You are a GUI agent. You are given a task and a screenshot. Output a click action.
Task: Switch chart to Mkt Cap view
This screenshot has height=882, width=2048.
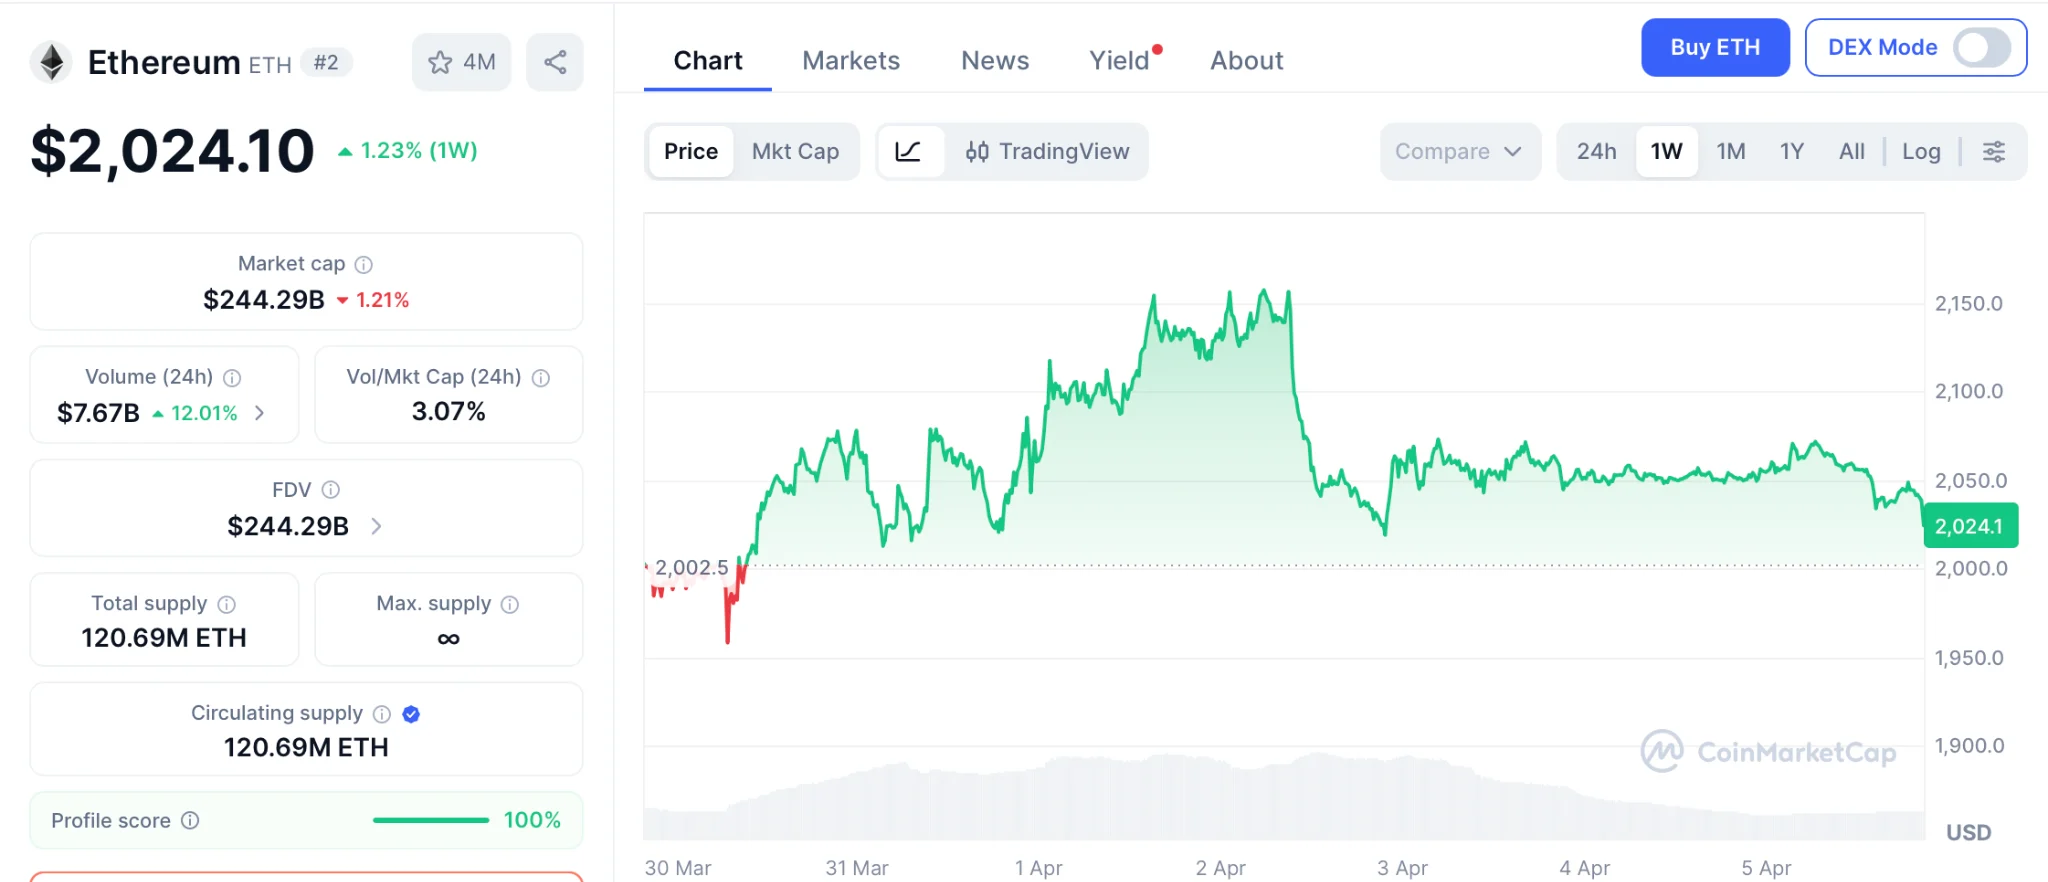pos(795,151)
